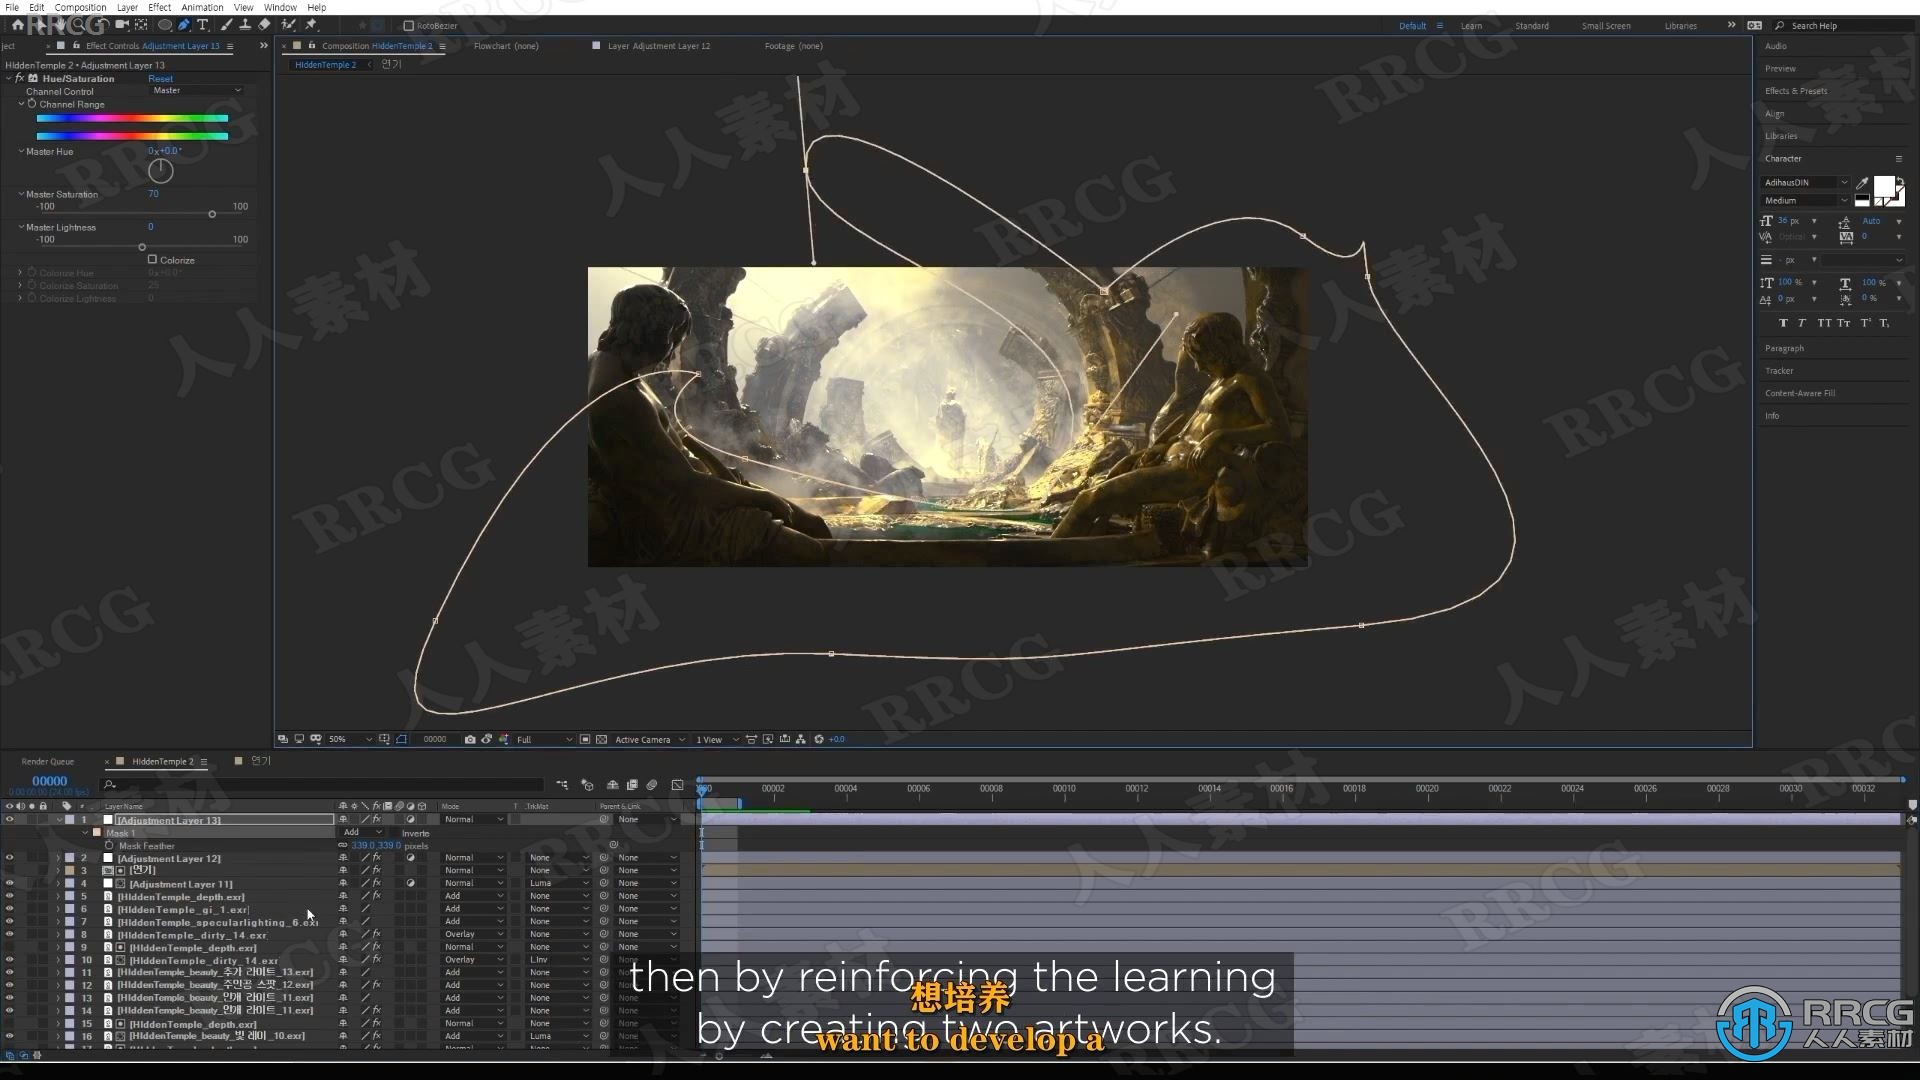The width and height of the screenshot is (1920, 1080).
Task: Hide HiddenTemple_gi_1.exr layer visibility
Action: pyautogui.click(x=10, y=909)
